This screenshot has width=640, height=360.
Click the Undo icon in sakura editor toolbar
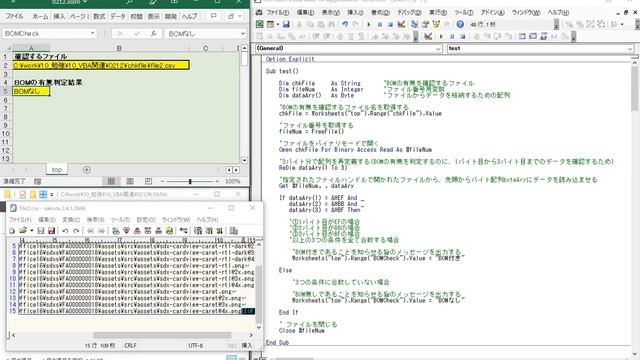[x=65, y=231]
